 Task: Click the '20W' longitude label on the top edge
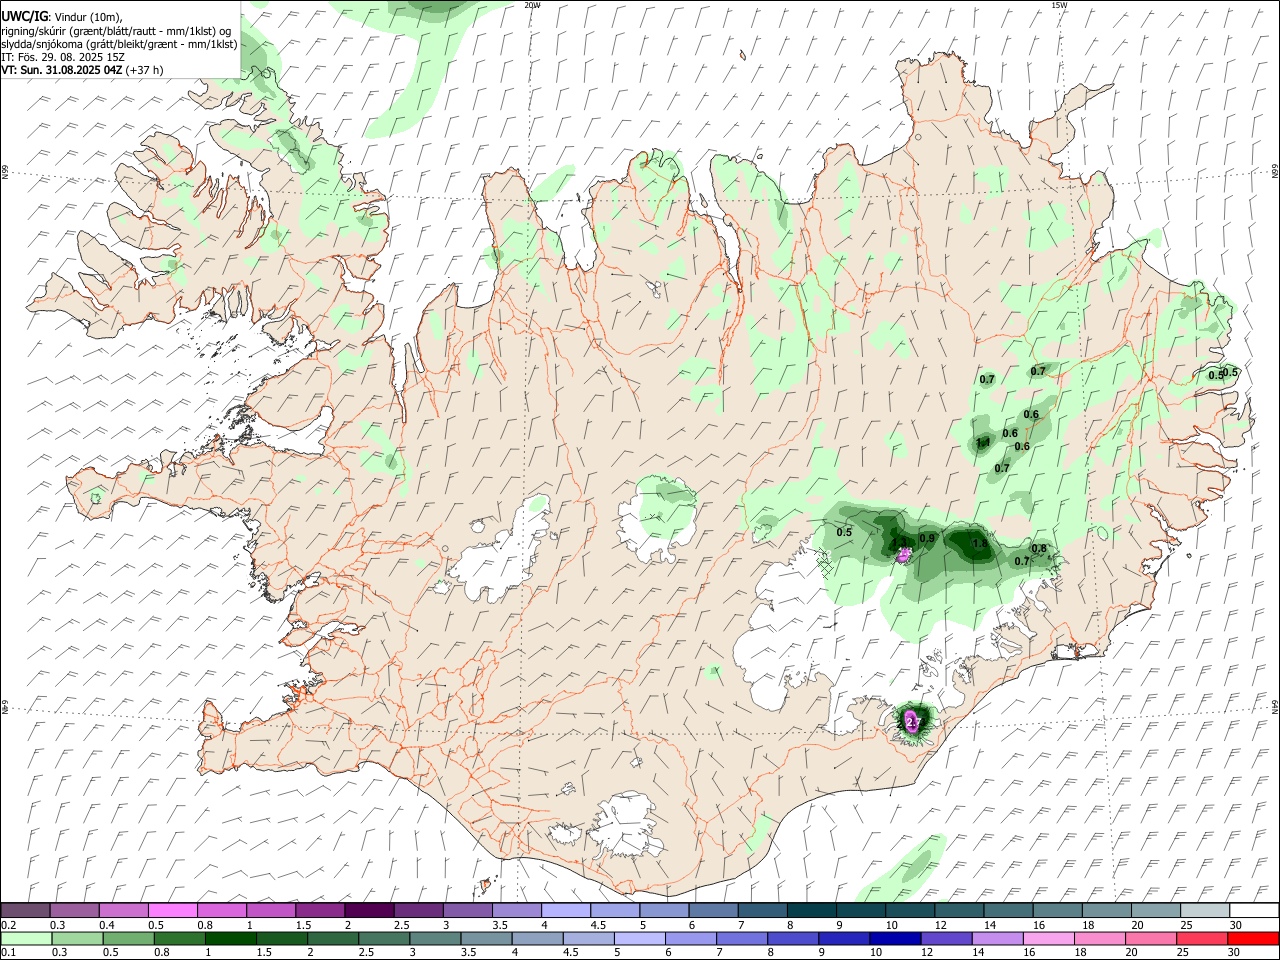point(531,5)
